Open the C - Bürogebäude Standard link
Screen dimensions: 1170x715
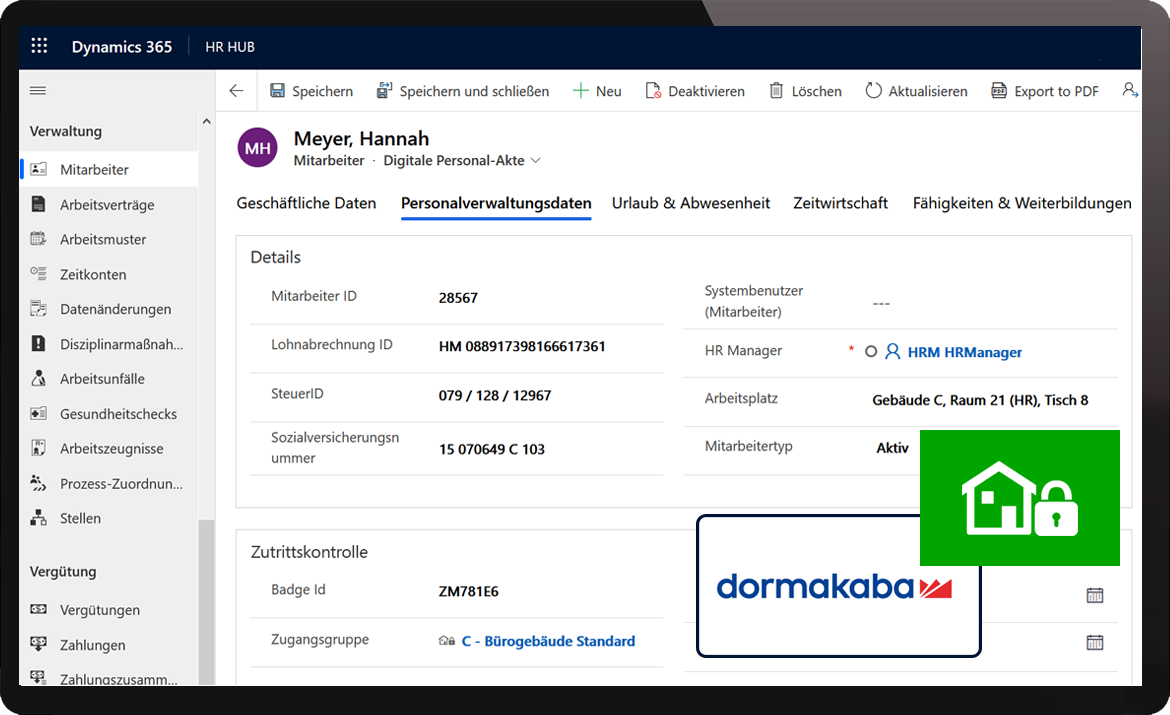click(x=548, y=641)
